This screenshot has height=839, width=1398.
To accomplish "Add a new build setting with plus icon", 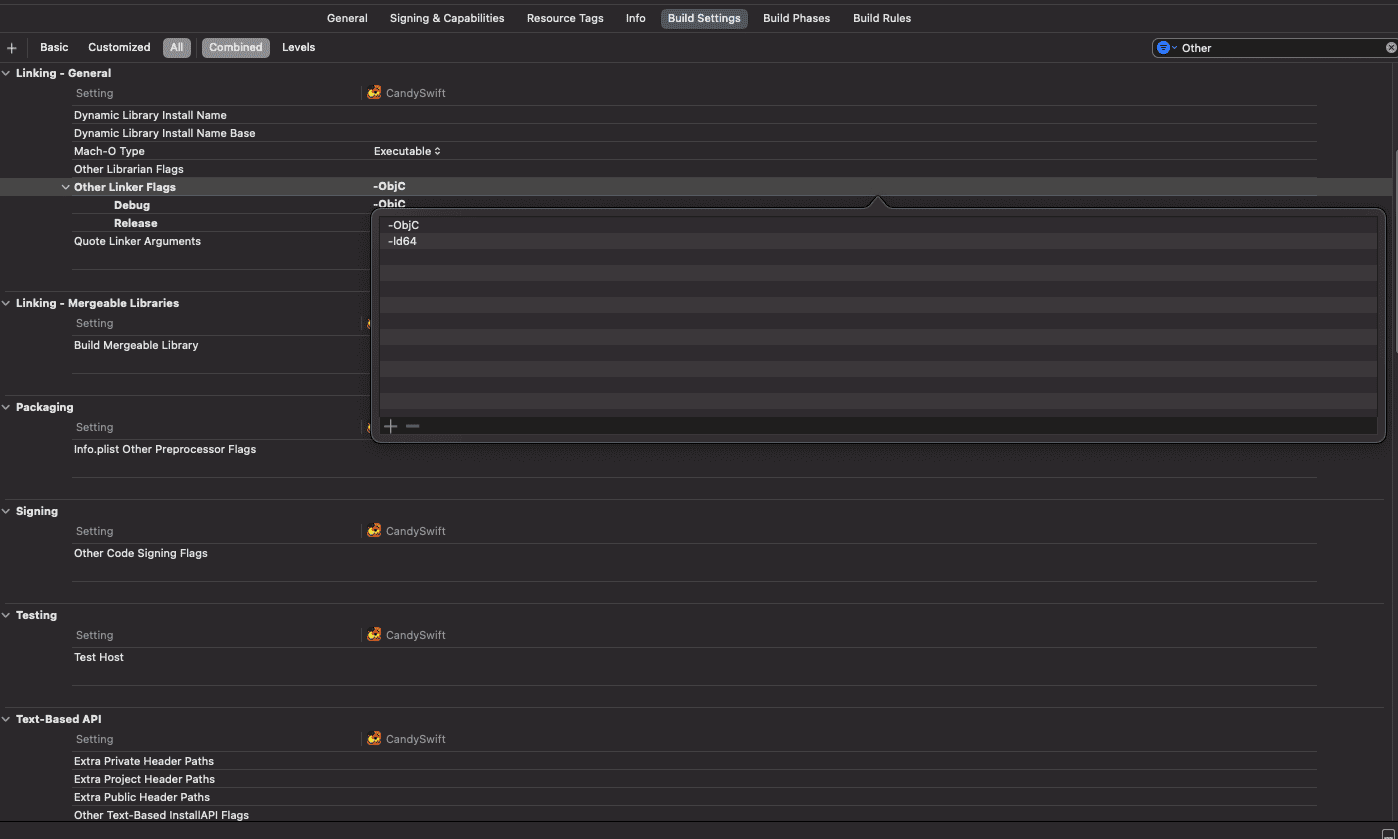I will click(11, 48).
